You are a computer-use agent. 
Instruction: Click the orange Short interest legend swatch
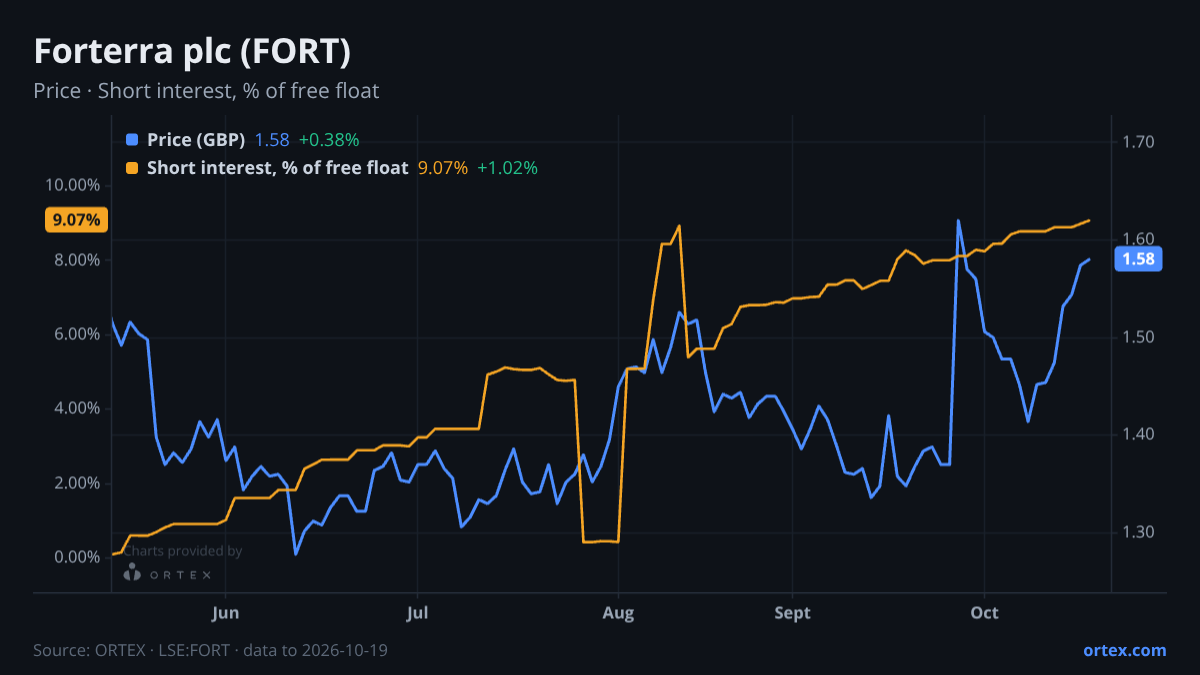(x=132, y=168)
